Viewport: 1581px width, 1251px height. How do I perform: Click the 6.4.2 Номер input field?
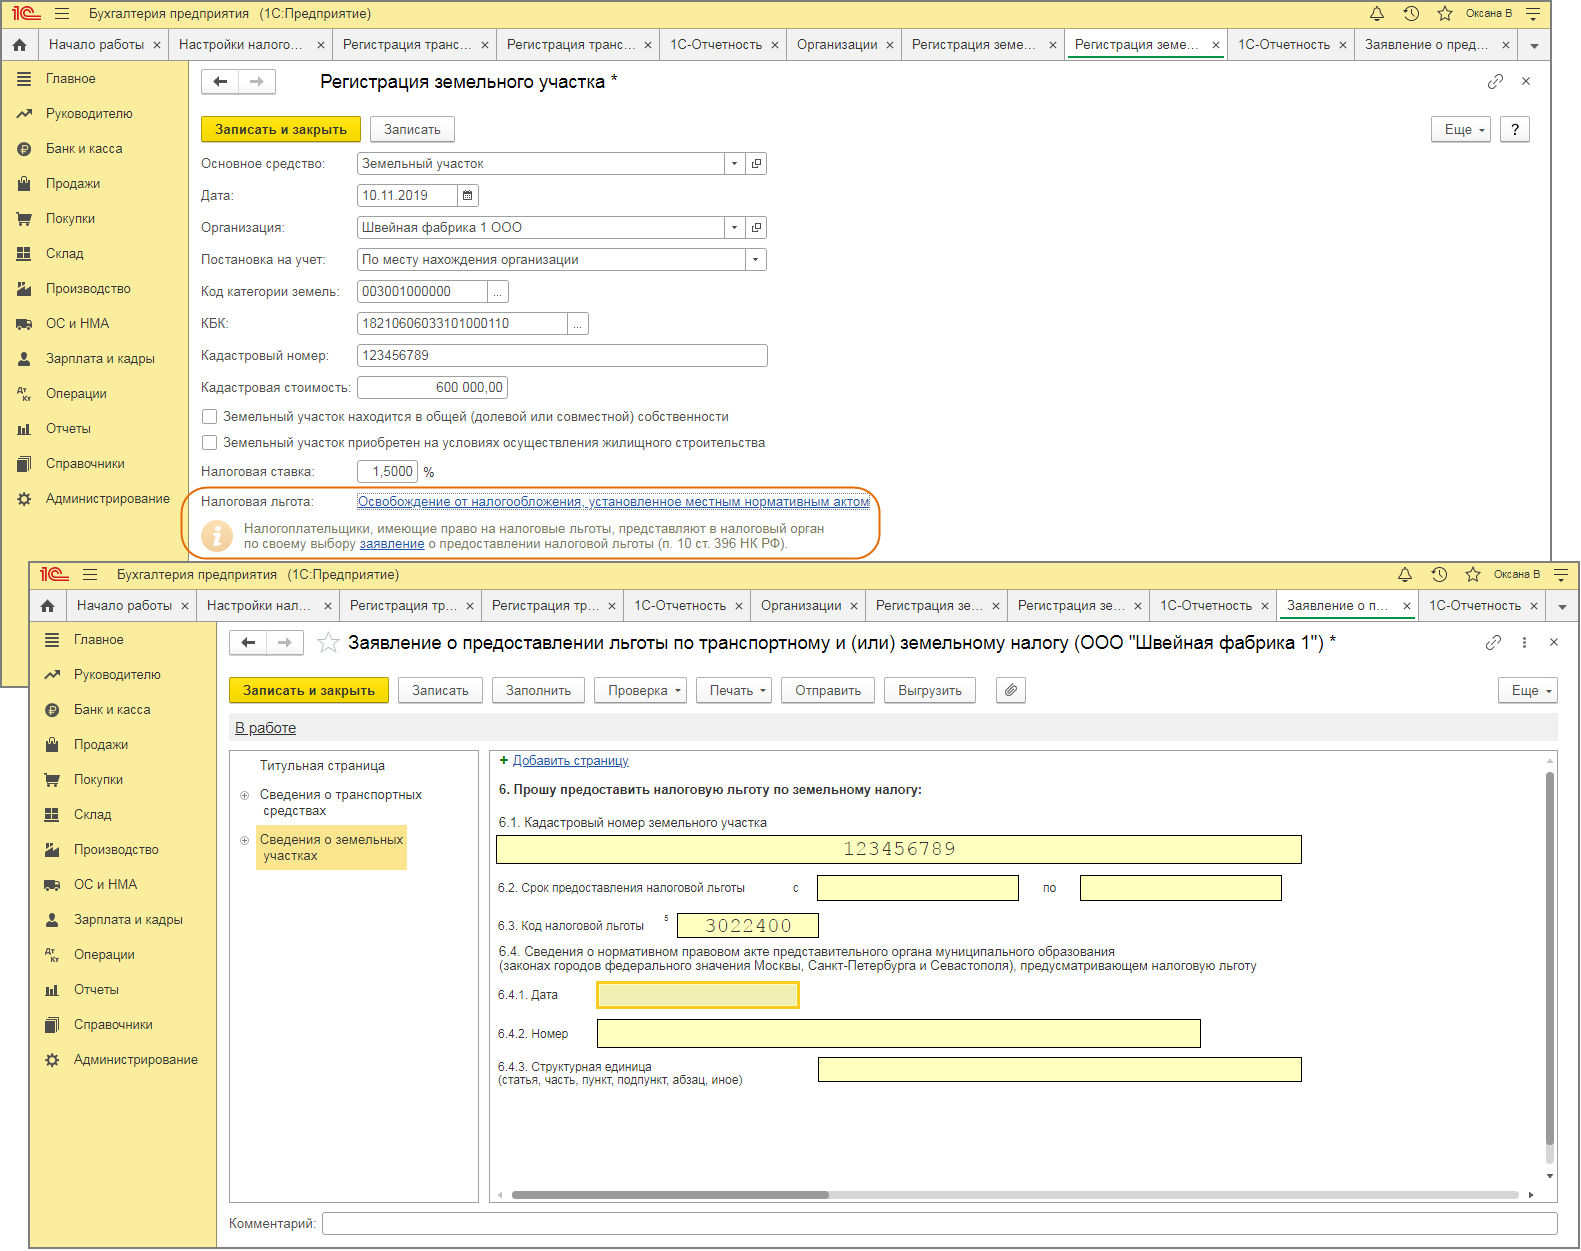point(898,1034)
